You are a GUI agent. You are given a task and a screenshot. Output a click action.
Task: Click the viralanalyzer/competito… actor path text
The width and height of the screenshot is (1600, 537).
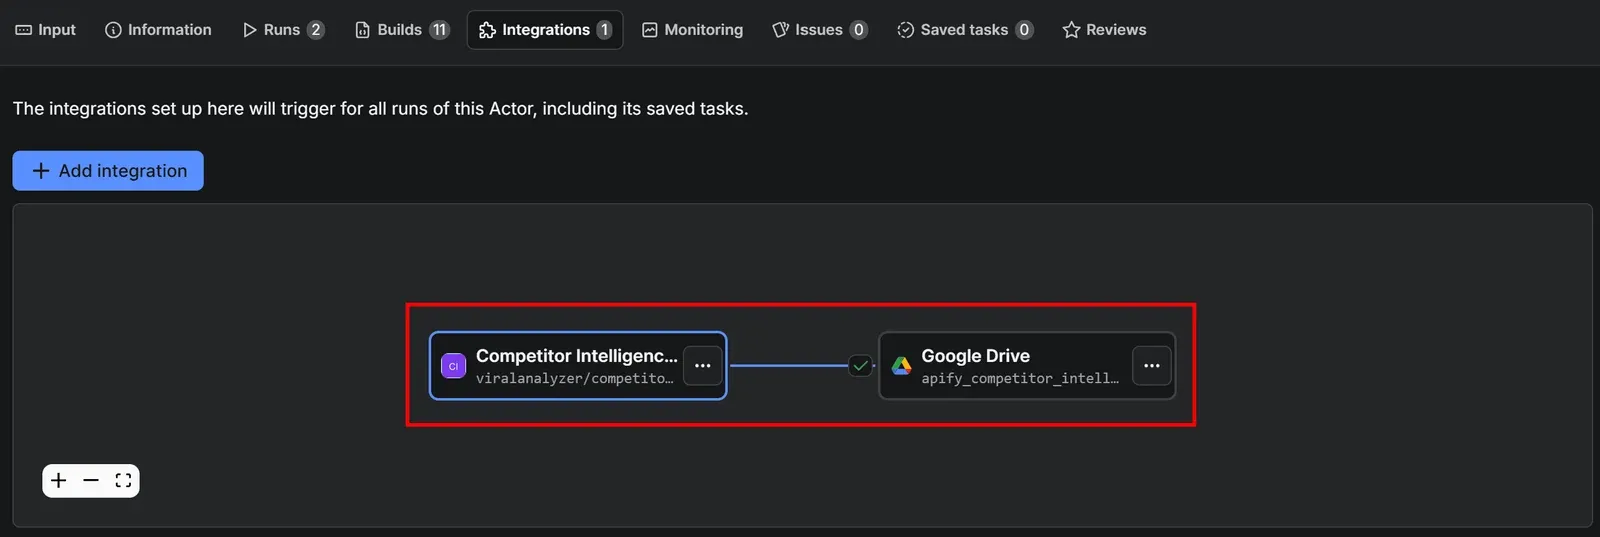tap(574, 379)
